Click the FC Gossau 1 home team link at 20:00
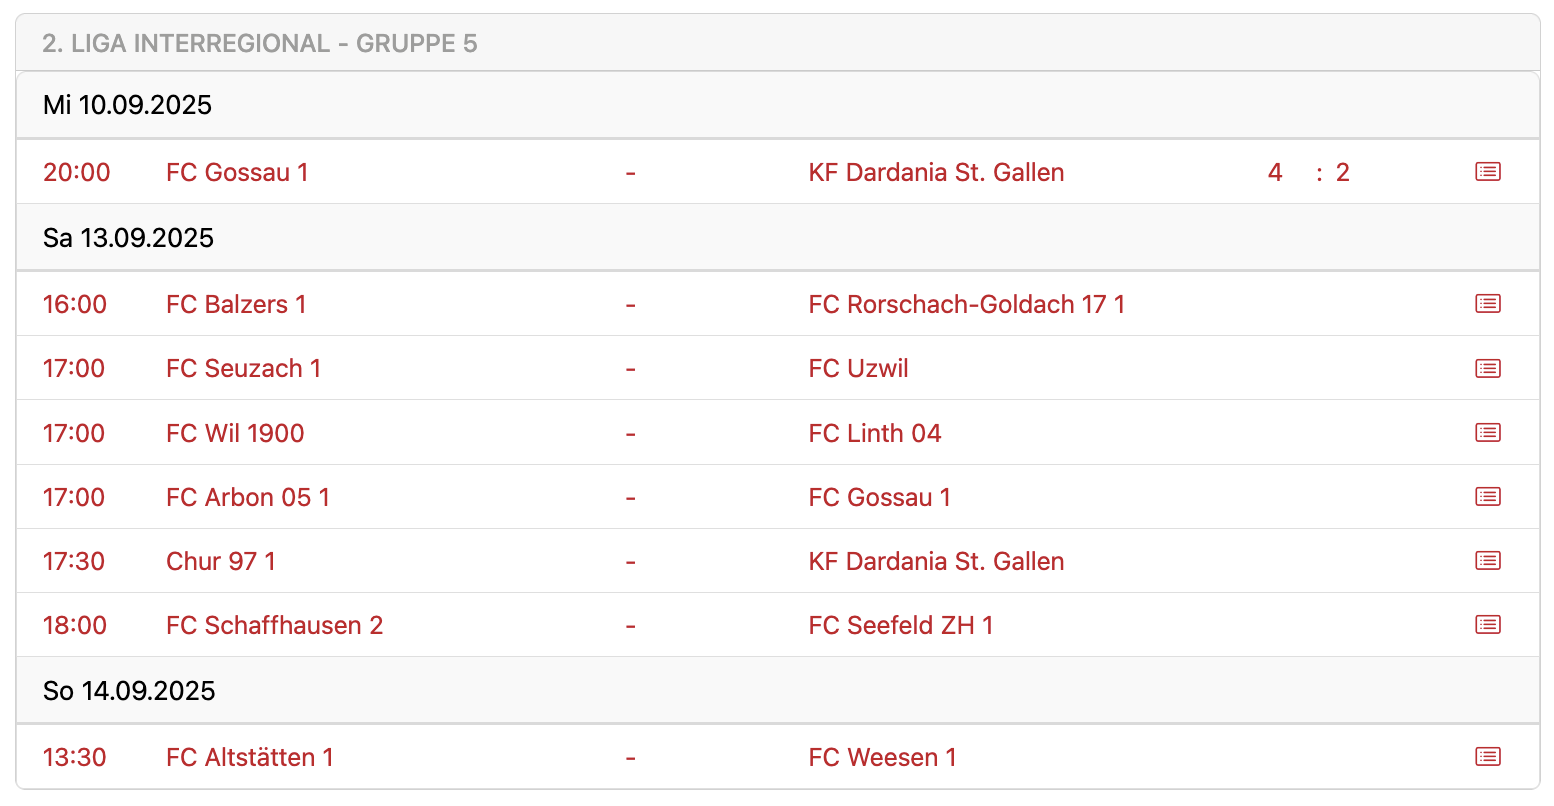 tap(237, 172)
